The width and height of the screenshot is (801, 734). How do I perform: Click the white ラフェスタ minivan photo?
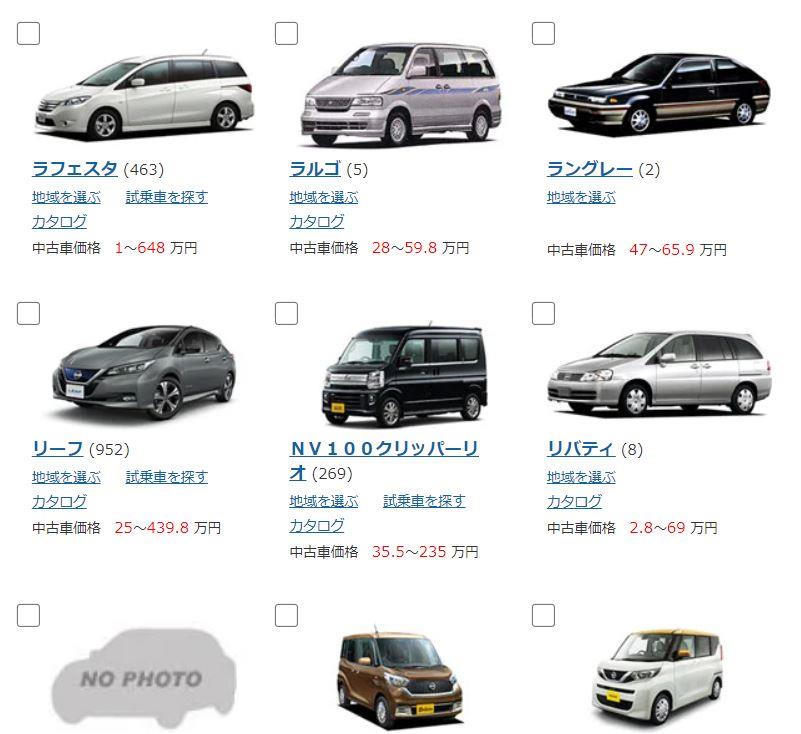pyautogui.click(x=144, y=94)
